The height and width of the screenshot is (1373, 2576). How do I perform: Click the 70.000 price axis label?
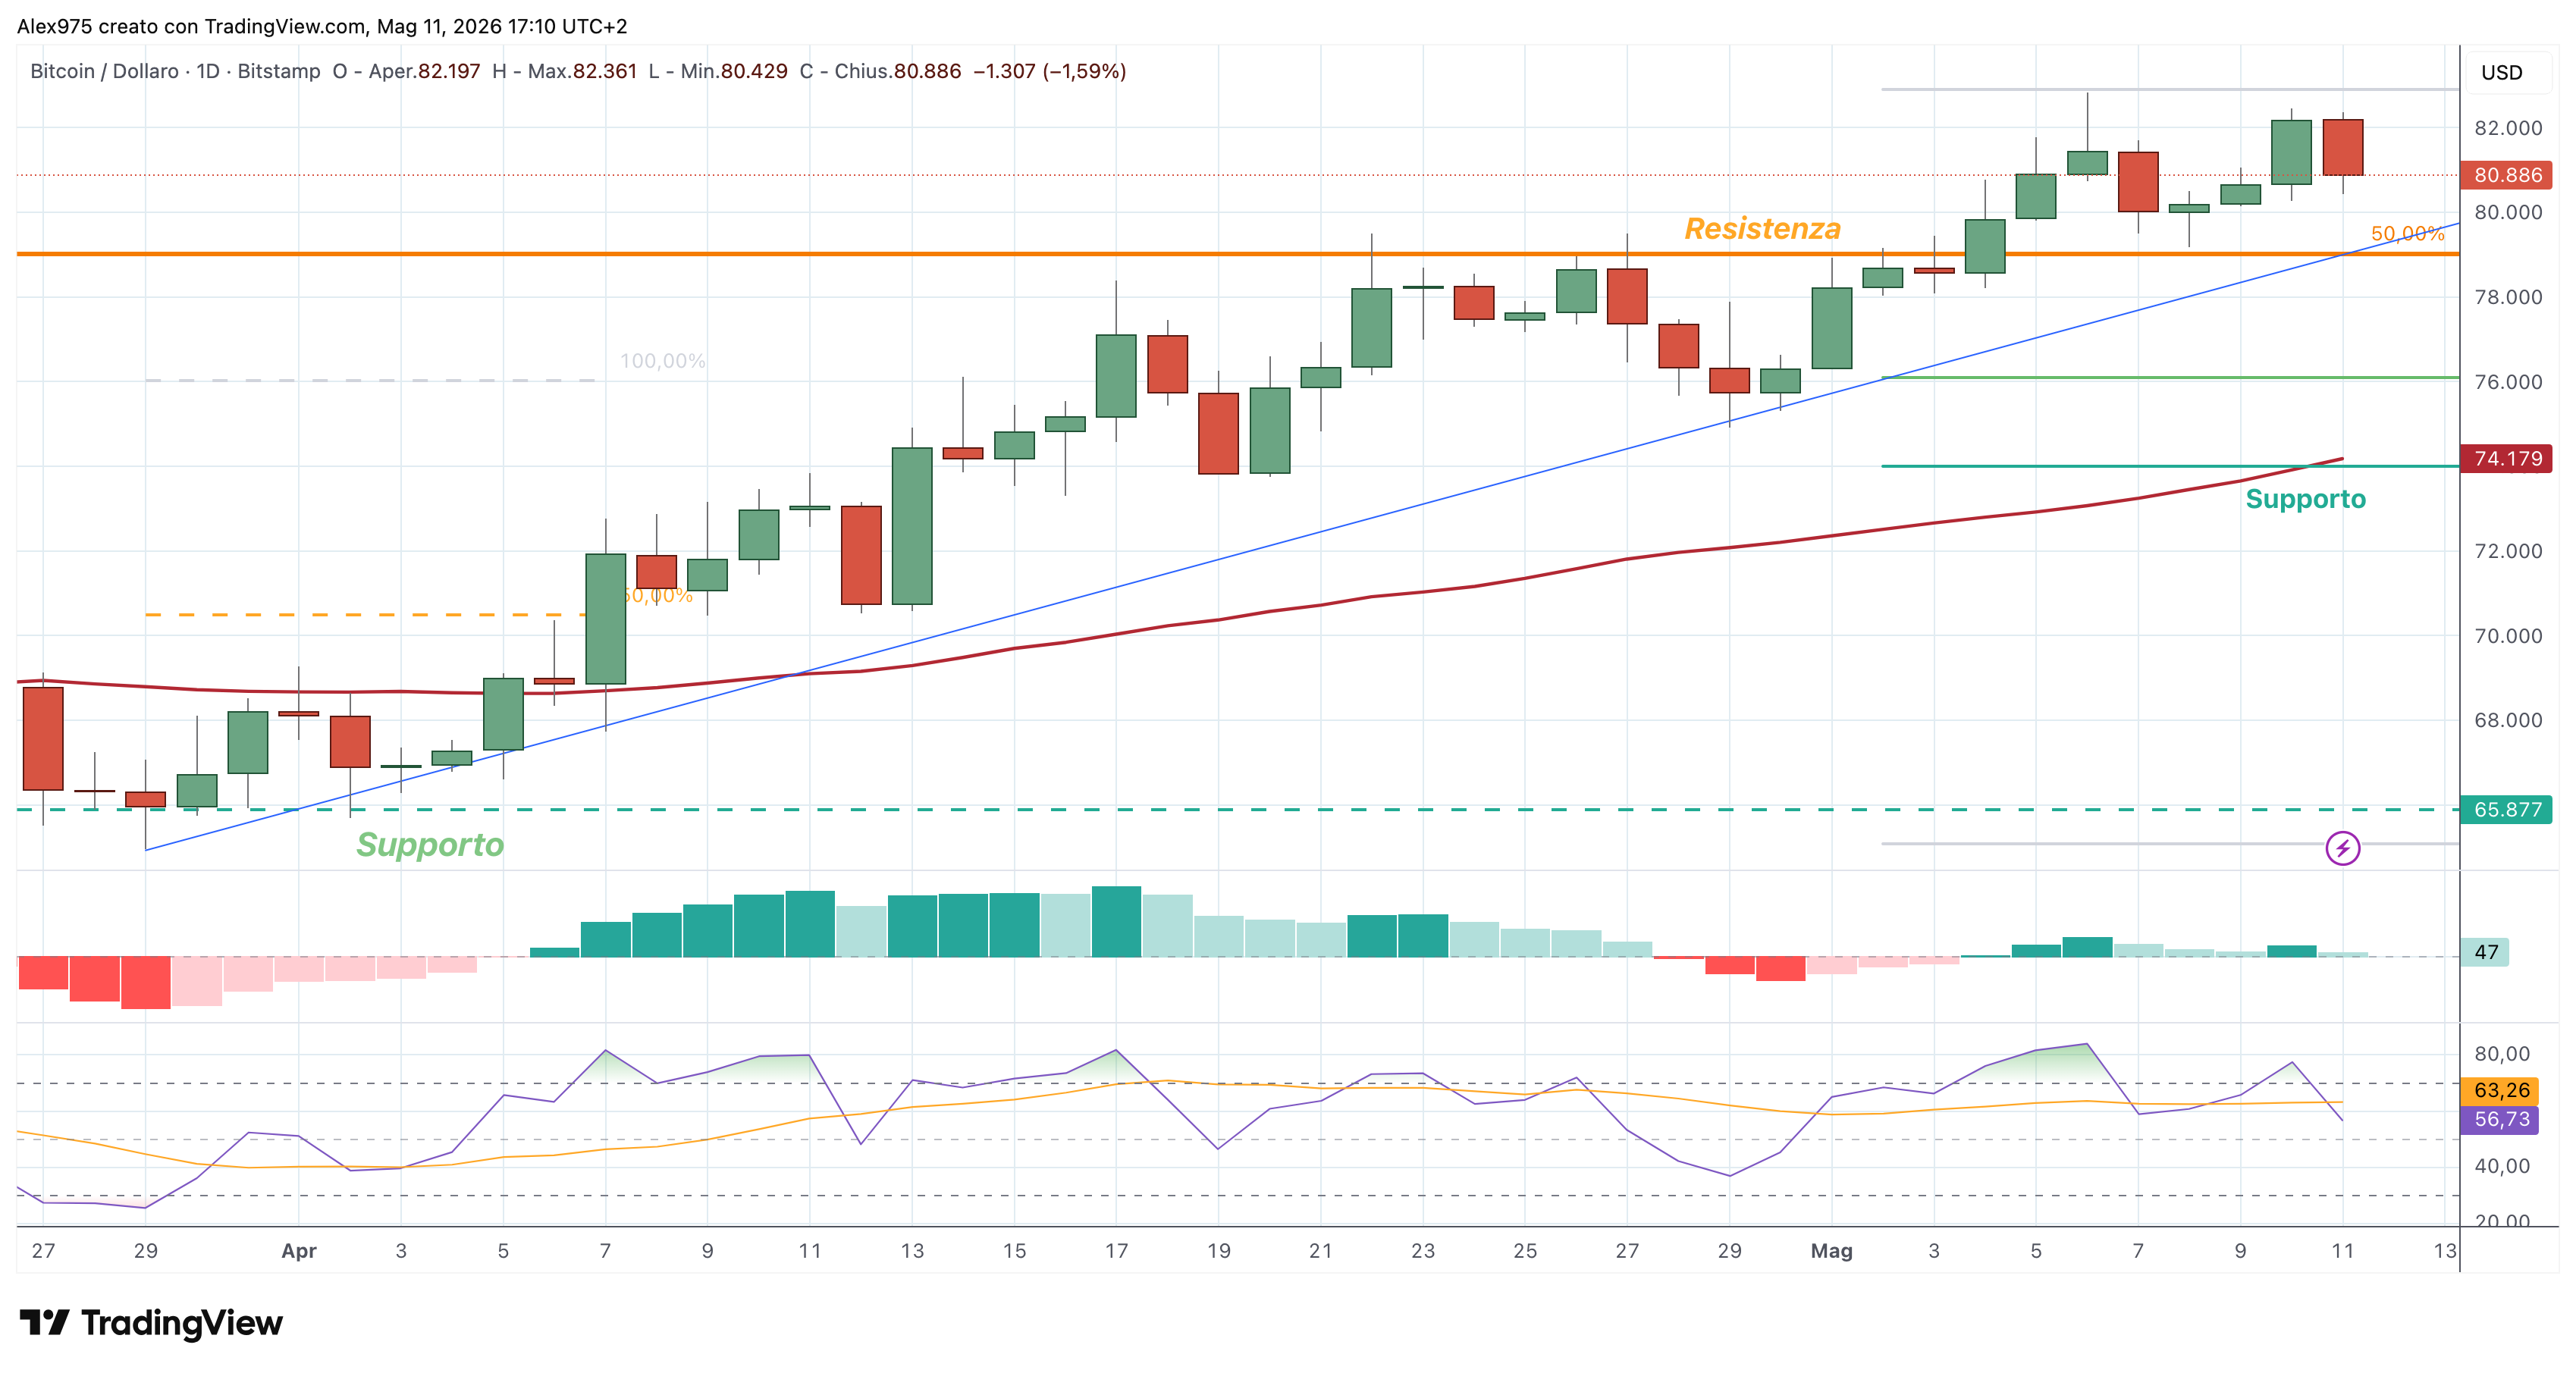[x=2507, y=636]
